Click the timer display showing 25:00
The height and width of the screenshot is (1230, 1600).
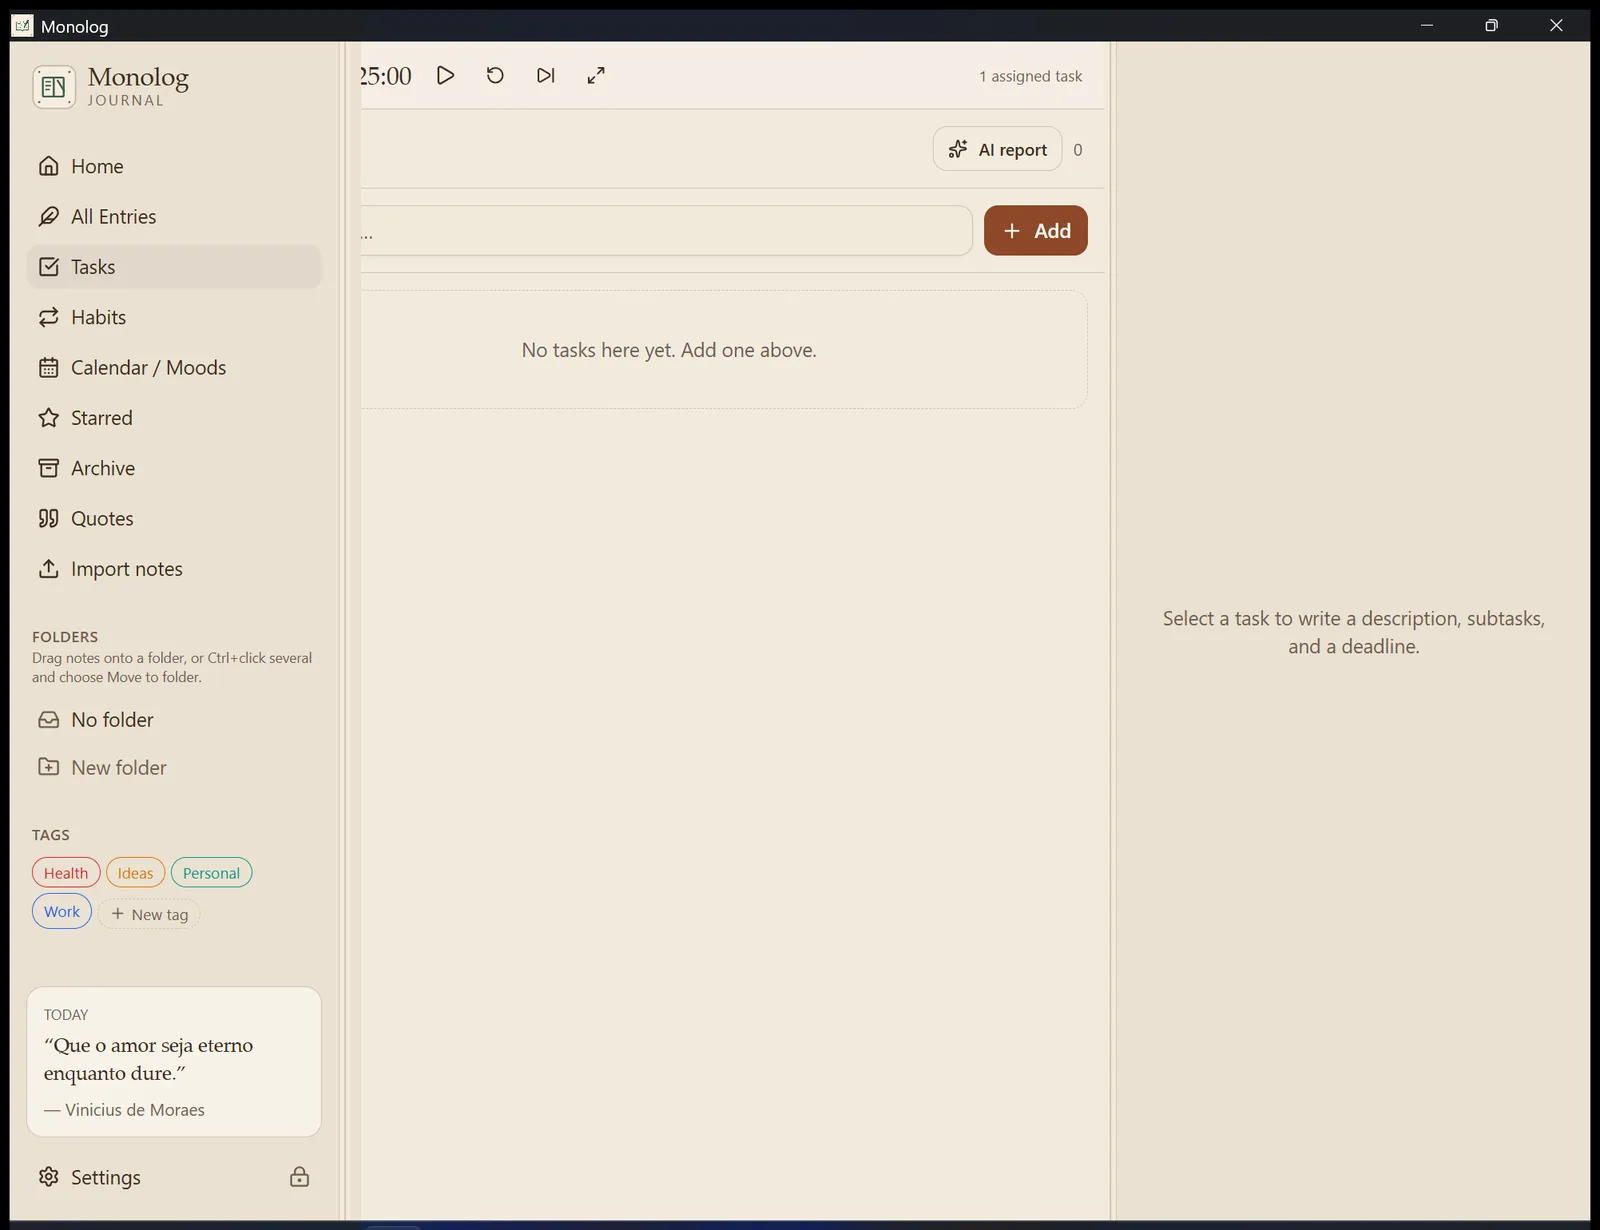[x=386, y=76]
